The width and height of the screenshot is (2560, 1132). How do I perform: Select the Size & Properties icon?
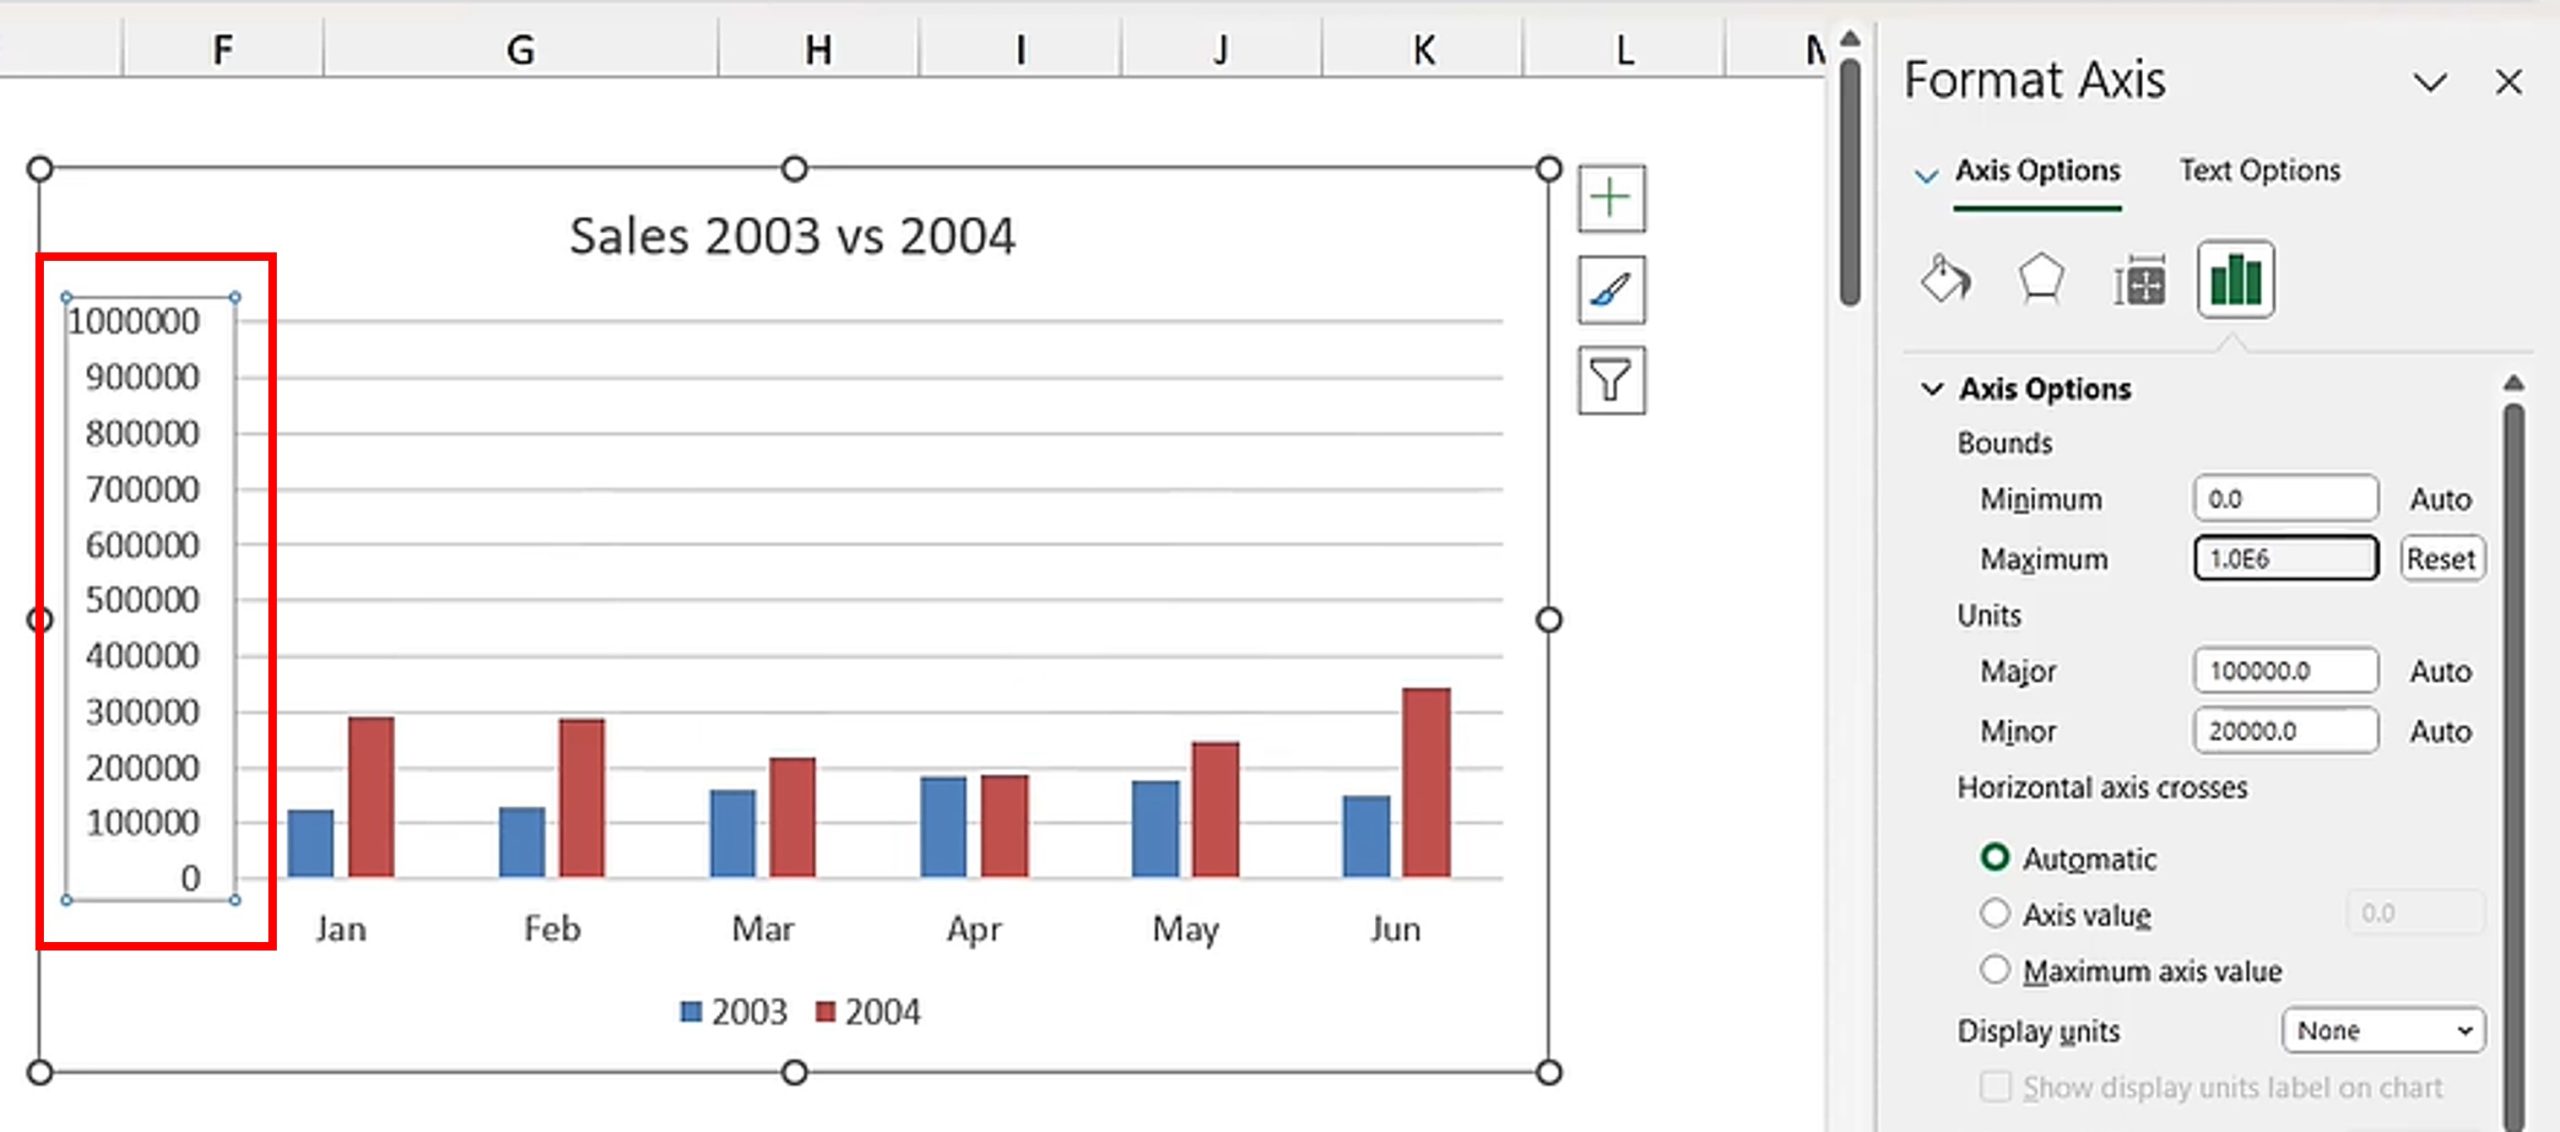click(2139, 281)
